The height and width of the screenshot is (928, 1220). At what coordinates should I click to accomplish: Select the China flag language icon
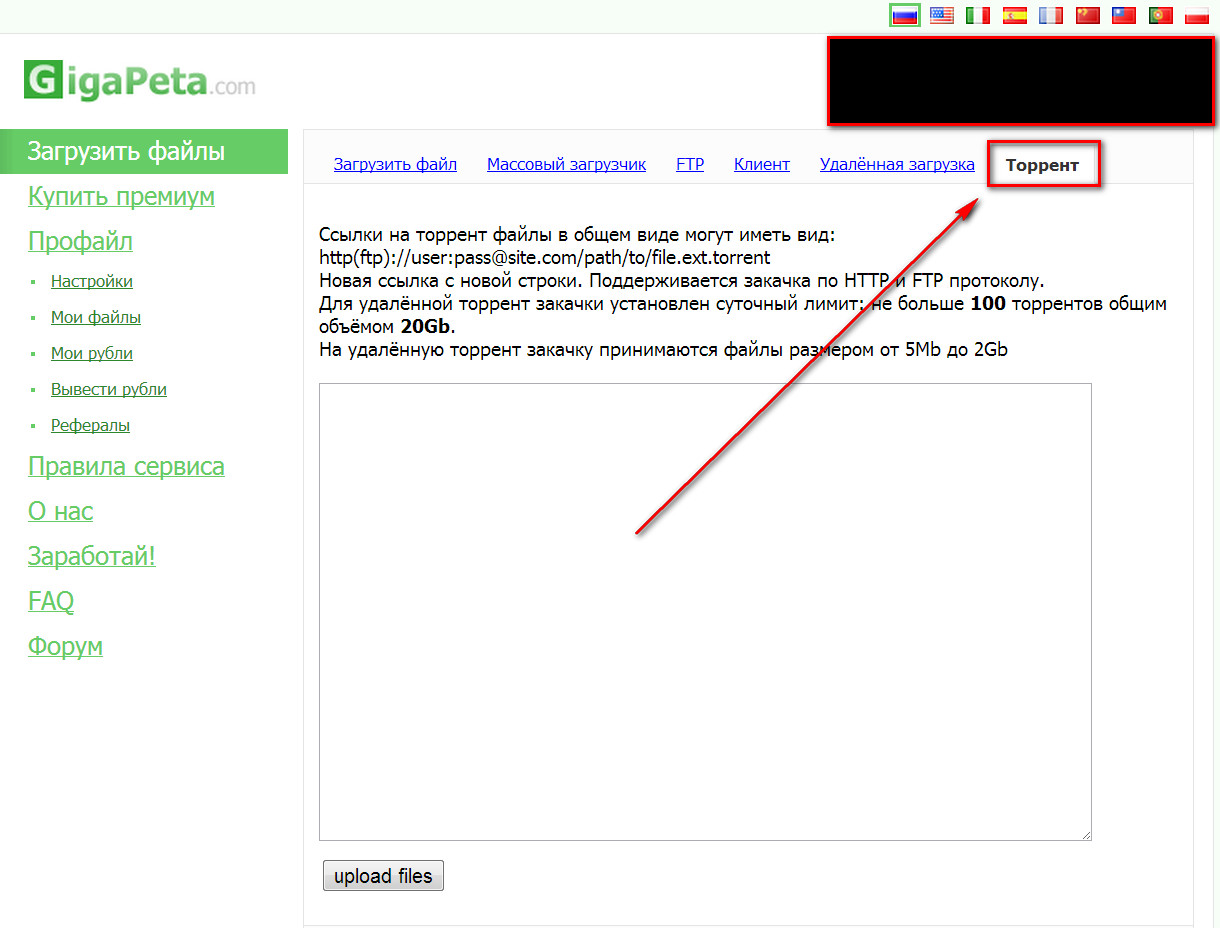click(1087, 15)
